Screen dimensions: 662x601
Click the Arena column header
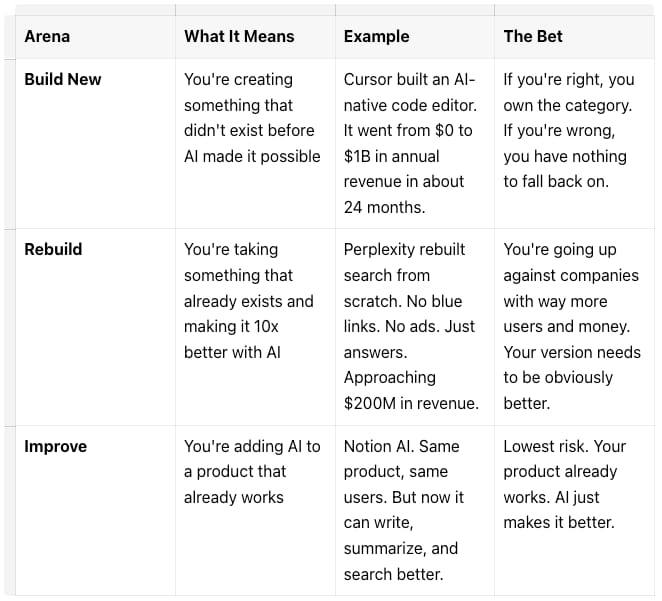[47, 37]
